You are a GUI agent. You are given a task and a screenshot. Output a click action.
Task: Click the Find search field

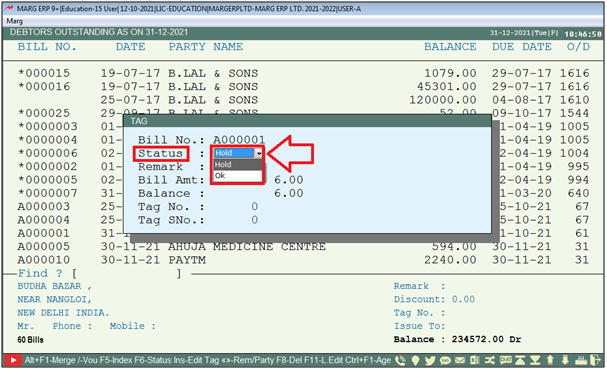[x=127, y=274]
